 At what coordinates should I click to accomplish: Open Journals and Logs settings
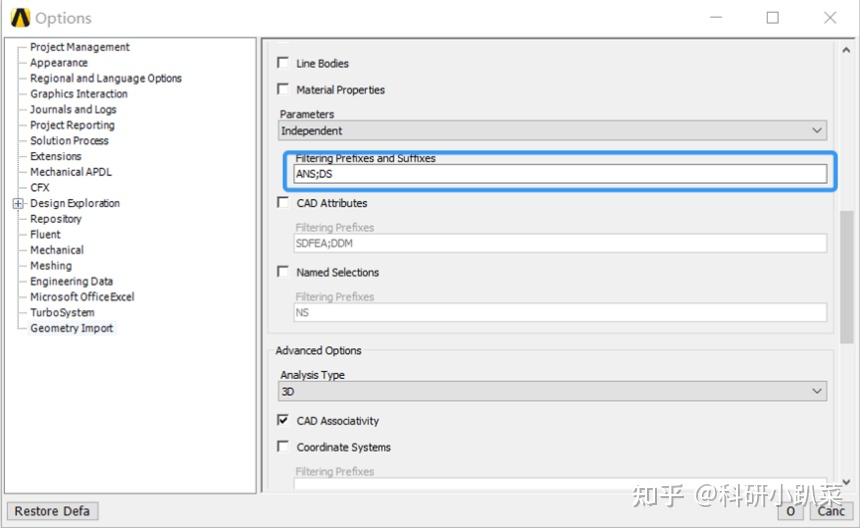73,109
